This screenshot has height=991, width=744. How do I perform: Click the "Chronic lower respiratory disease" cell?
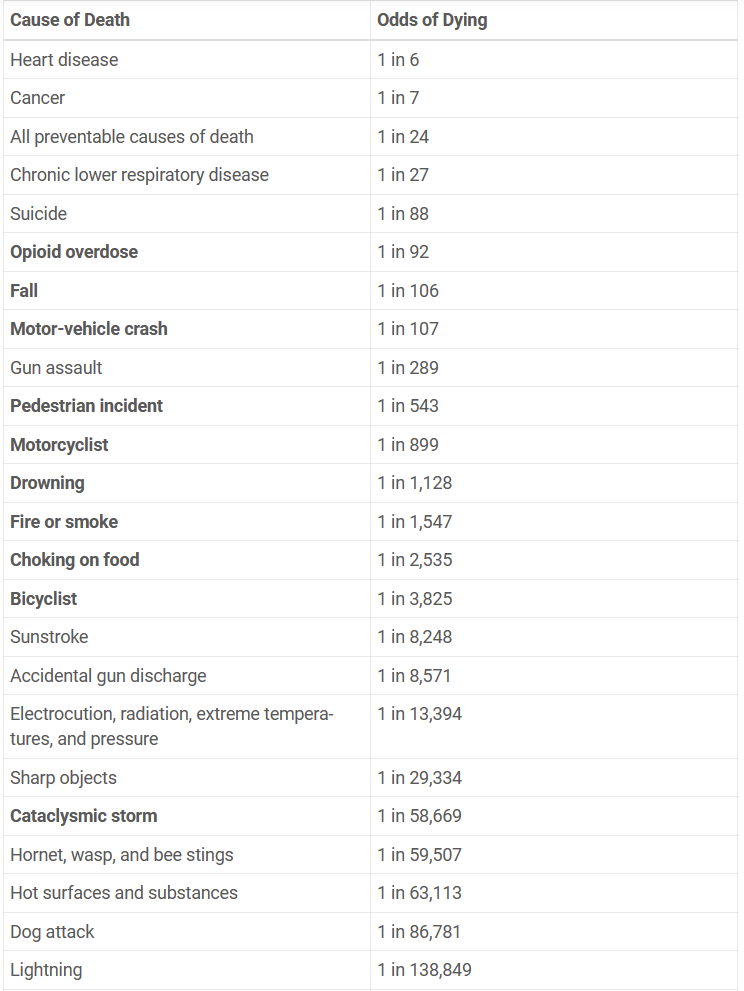139,175
